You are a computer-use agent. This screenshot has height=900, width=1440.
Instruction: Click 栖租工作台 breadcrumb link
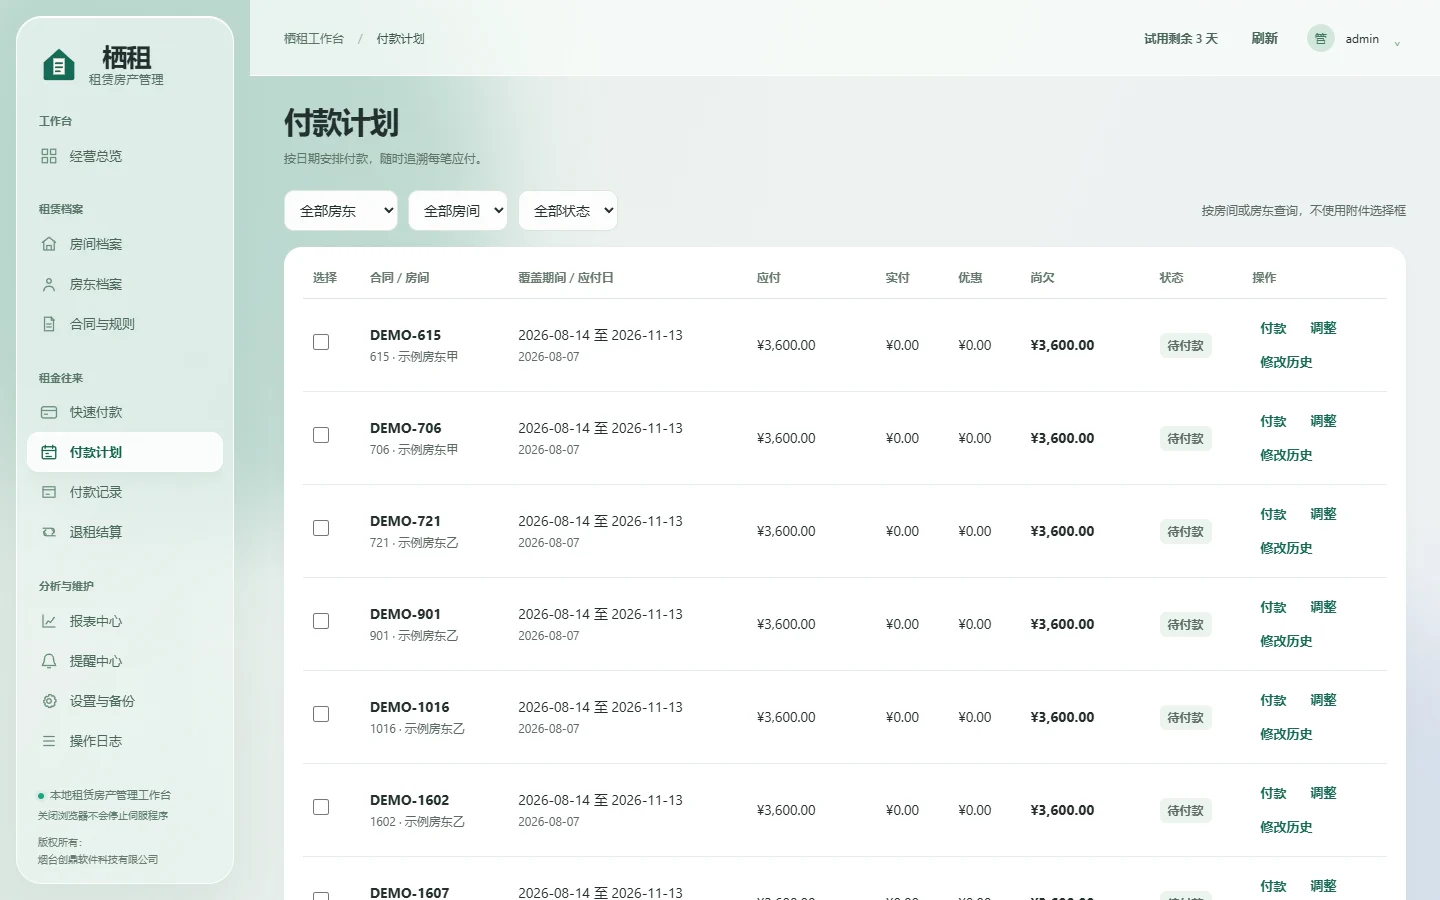click(x=314, y=39)
